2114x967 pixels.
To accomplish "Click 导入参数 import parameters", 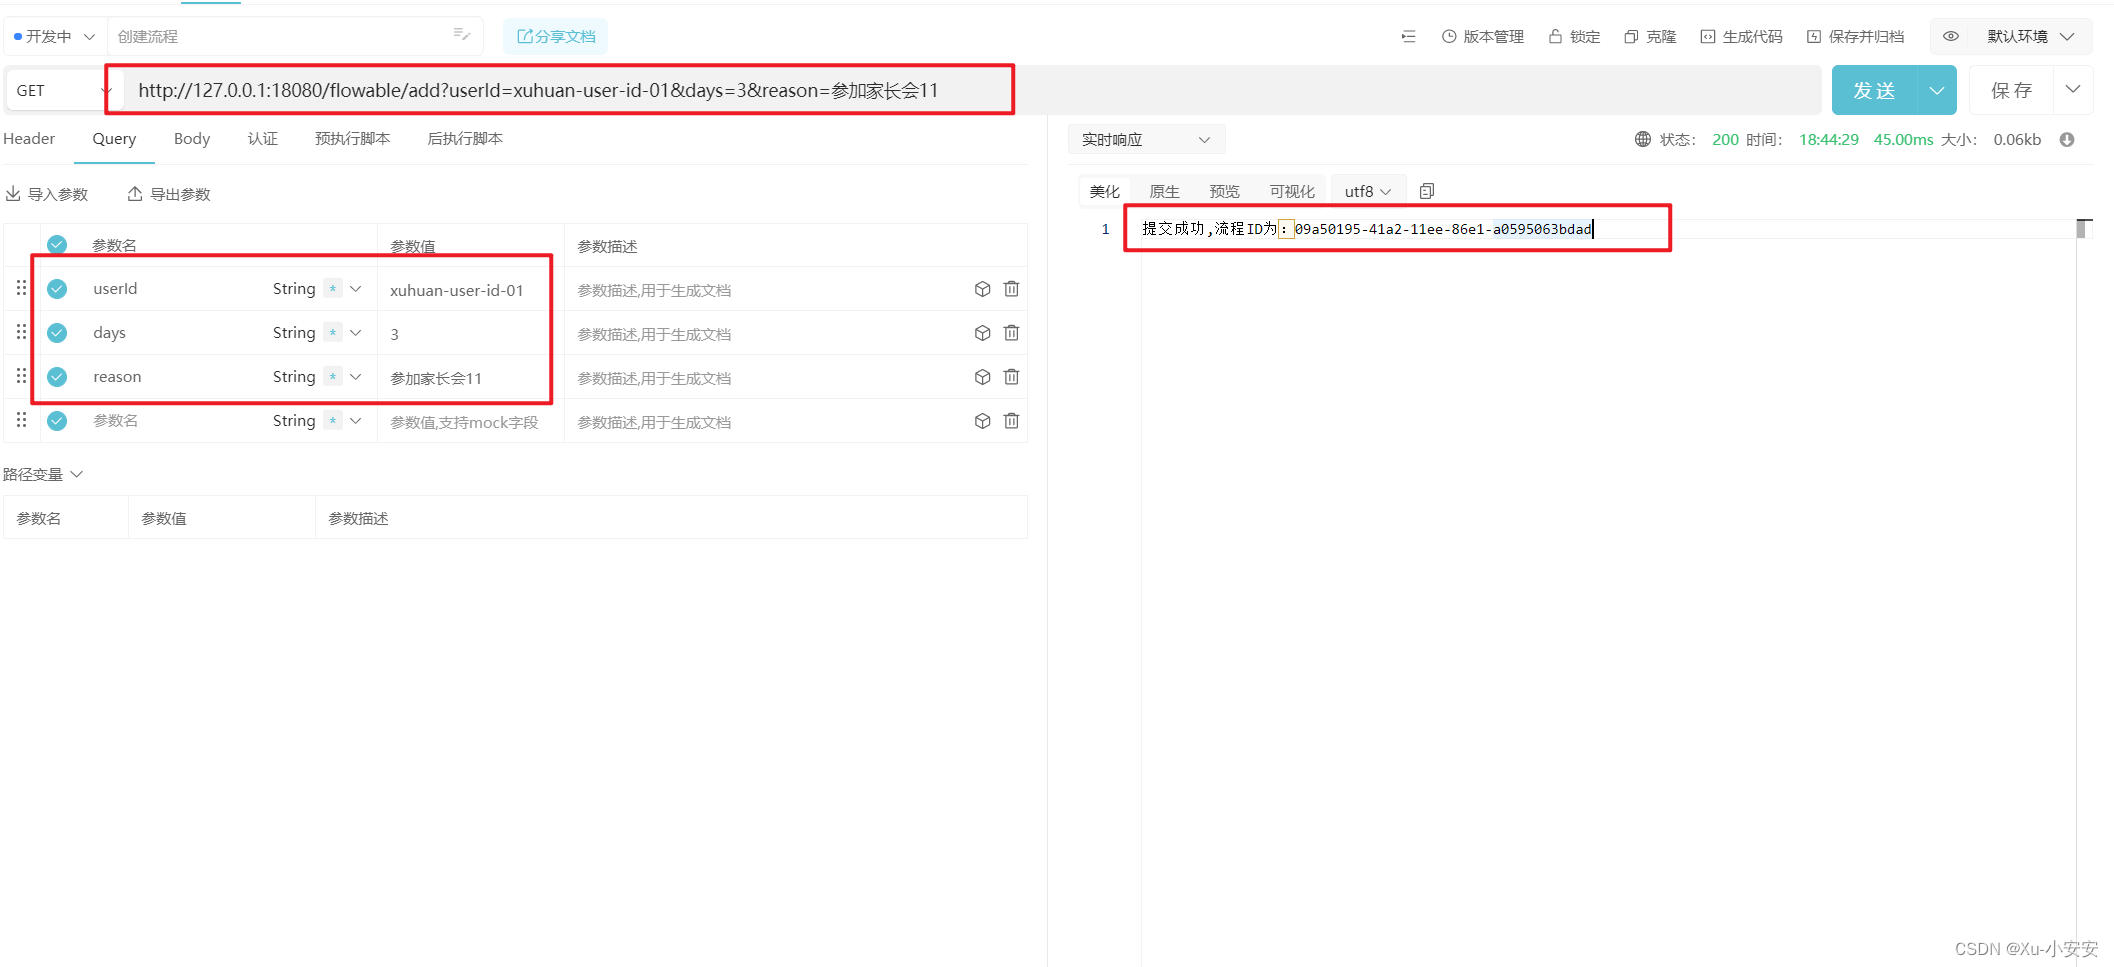I will [47, 194].
